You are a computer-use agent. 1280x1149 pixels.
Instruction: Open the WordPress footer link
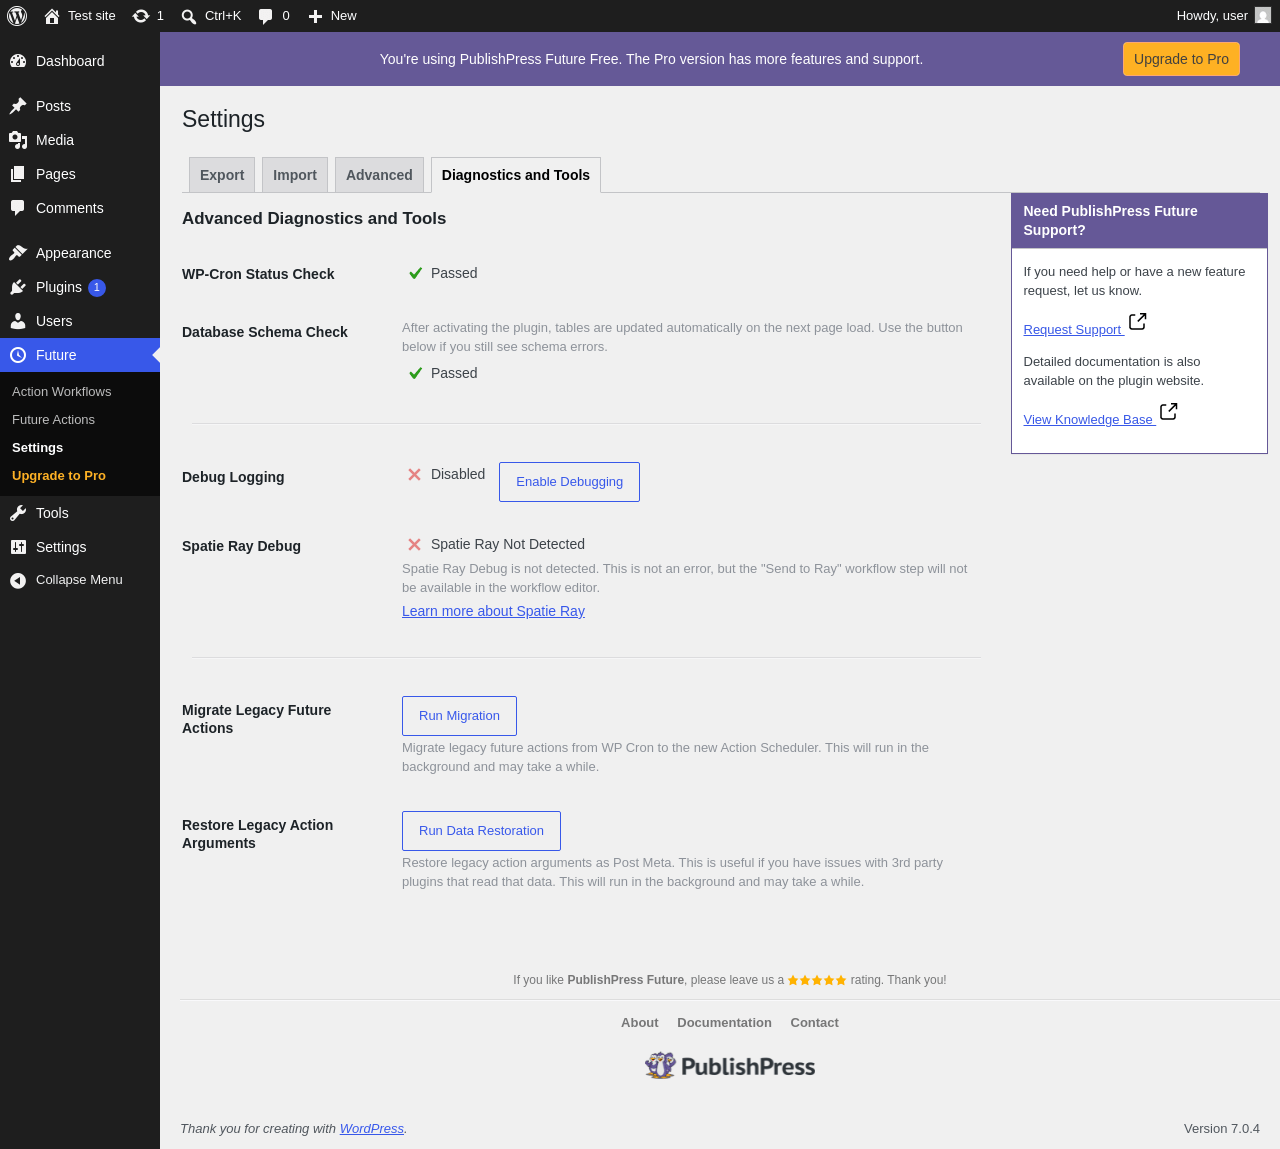tap(372, 1128)
